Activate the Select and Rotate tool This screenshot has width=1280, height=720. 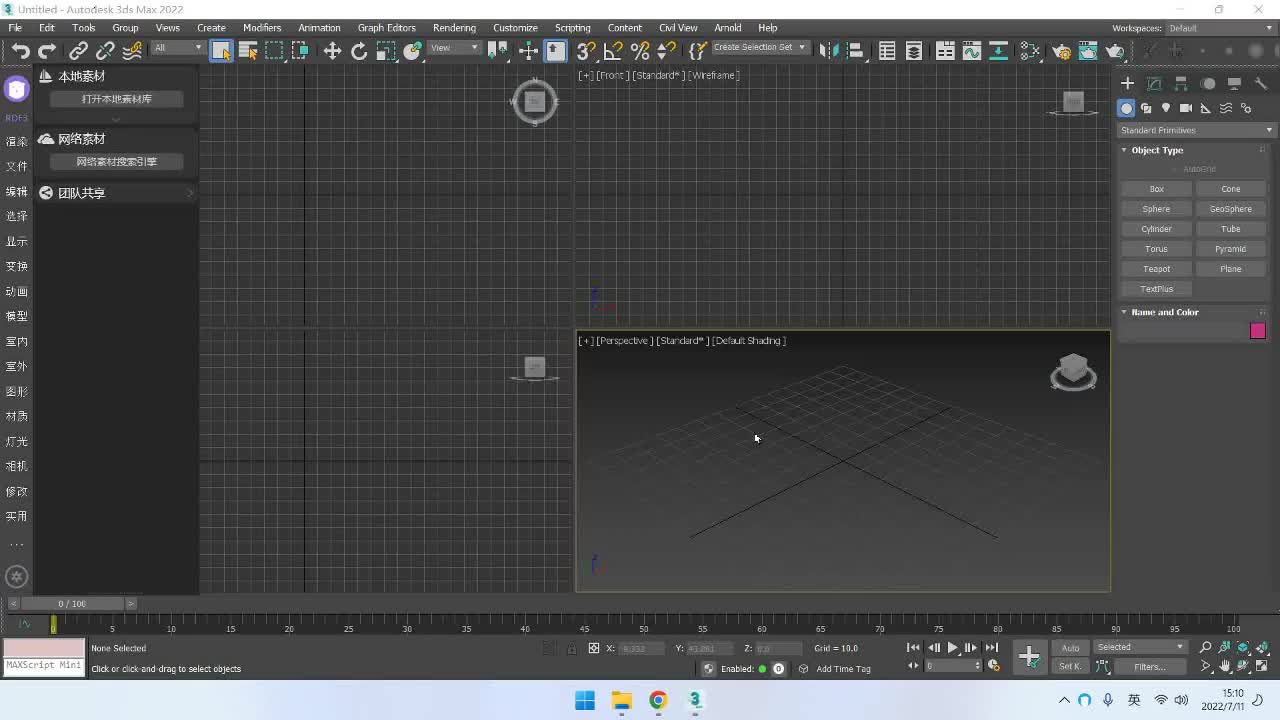point(359,51)
